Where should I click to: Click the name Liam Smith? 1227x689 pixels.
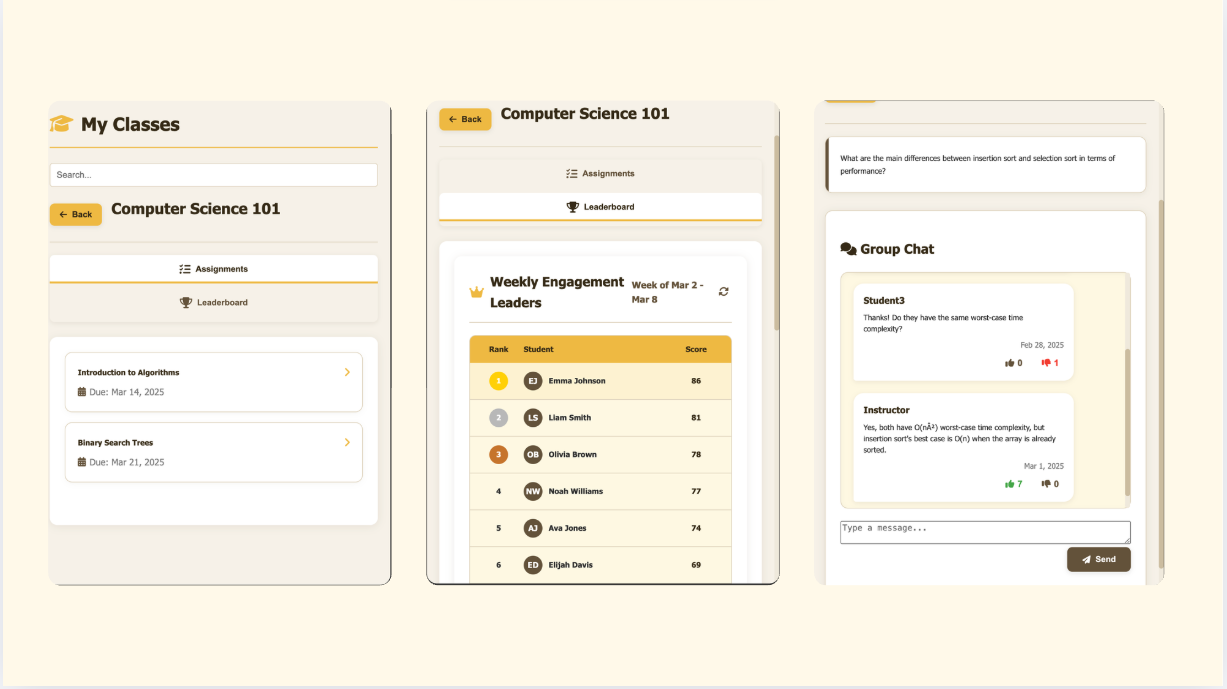(570, 418)
